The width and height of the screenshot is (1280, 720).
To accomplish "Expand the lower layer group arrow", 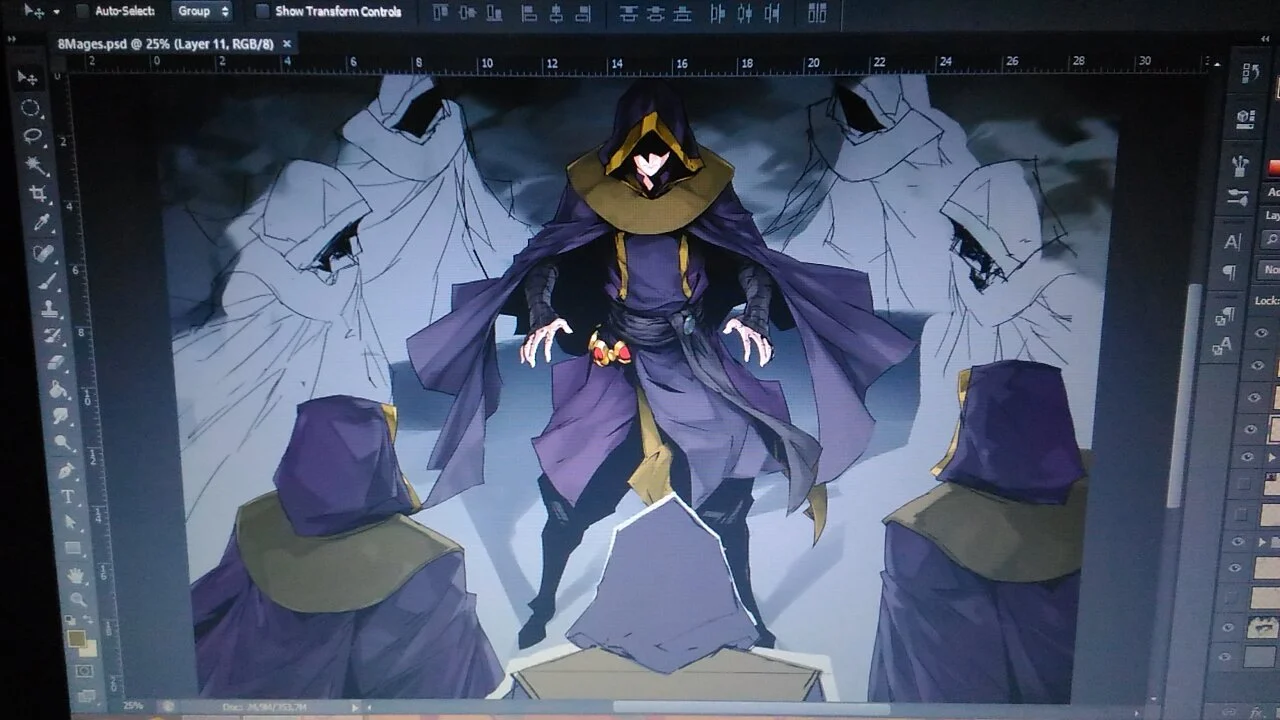I will pos(1263,542).
